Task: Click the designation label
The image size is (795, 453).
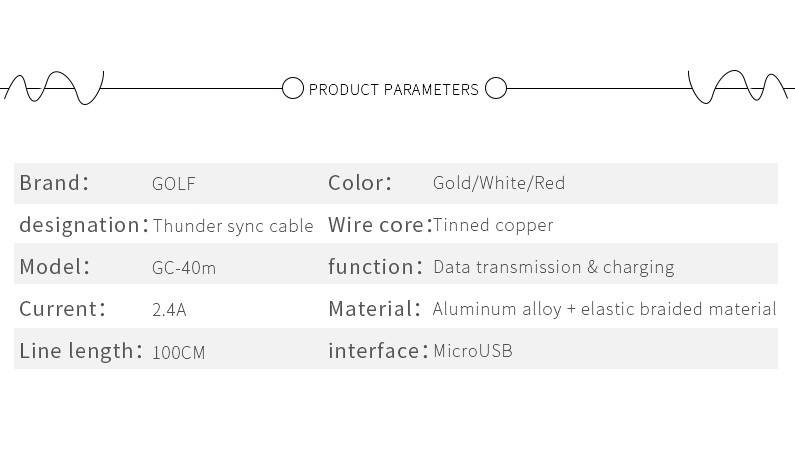Action: 83,225
